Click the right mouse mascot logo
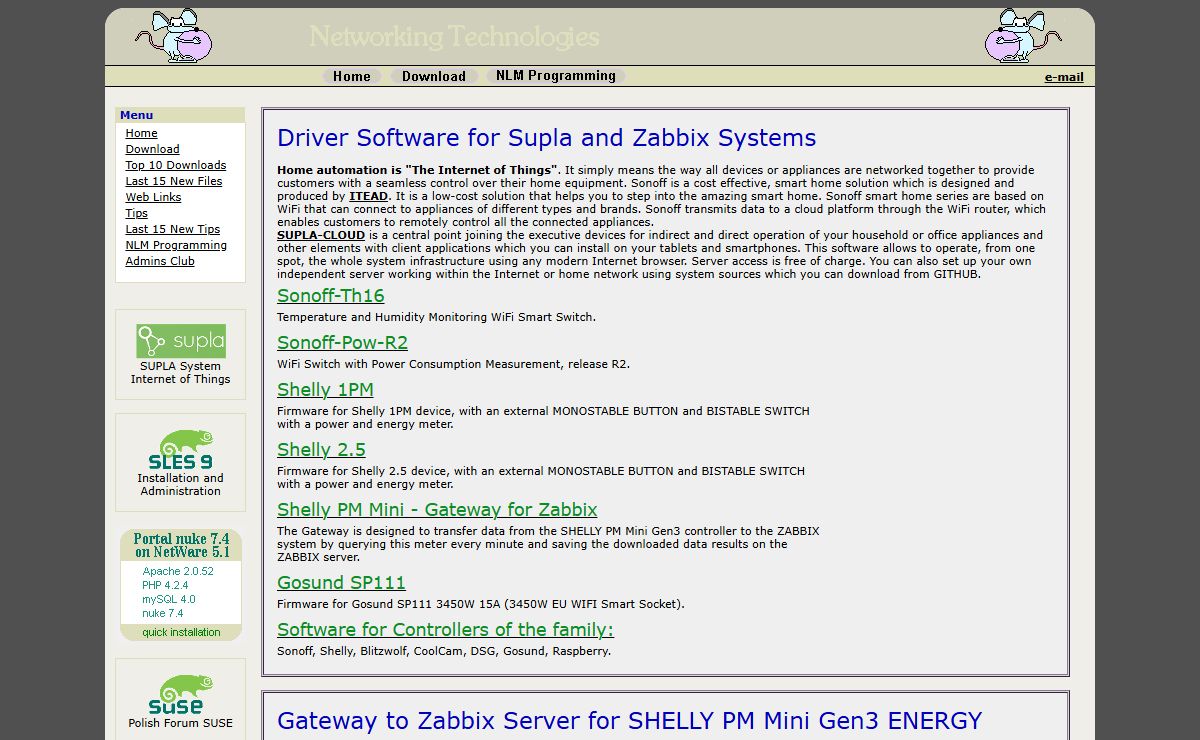 tap(1024, 36)
